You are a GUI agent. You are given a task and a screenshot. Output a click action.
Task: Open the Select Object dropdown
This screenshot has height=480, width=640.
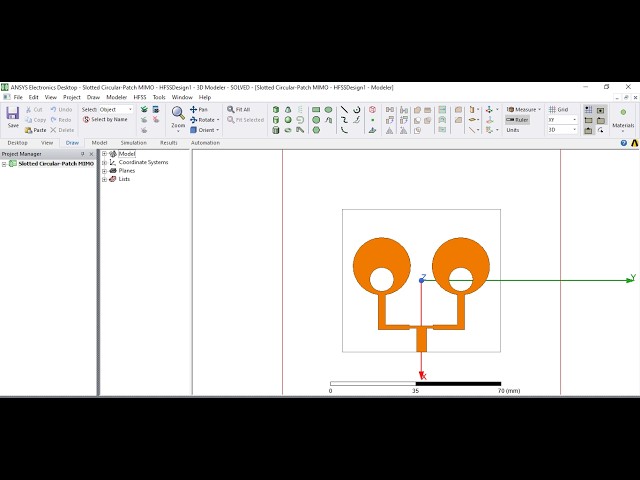116,109
